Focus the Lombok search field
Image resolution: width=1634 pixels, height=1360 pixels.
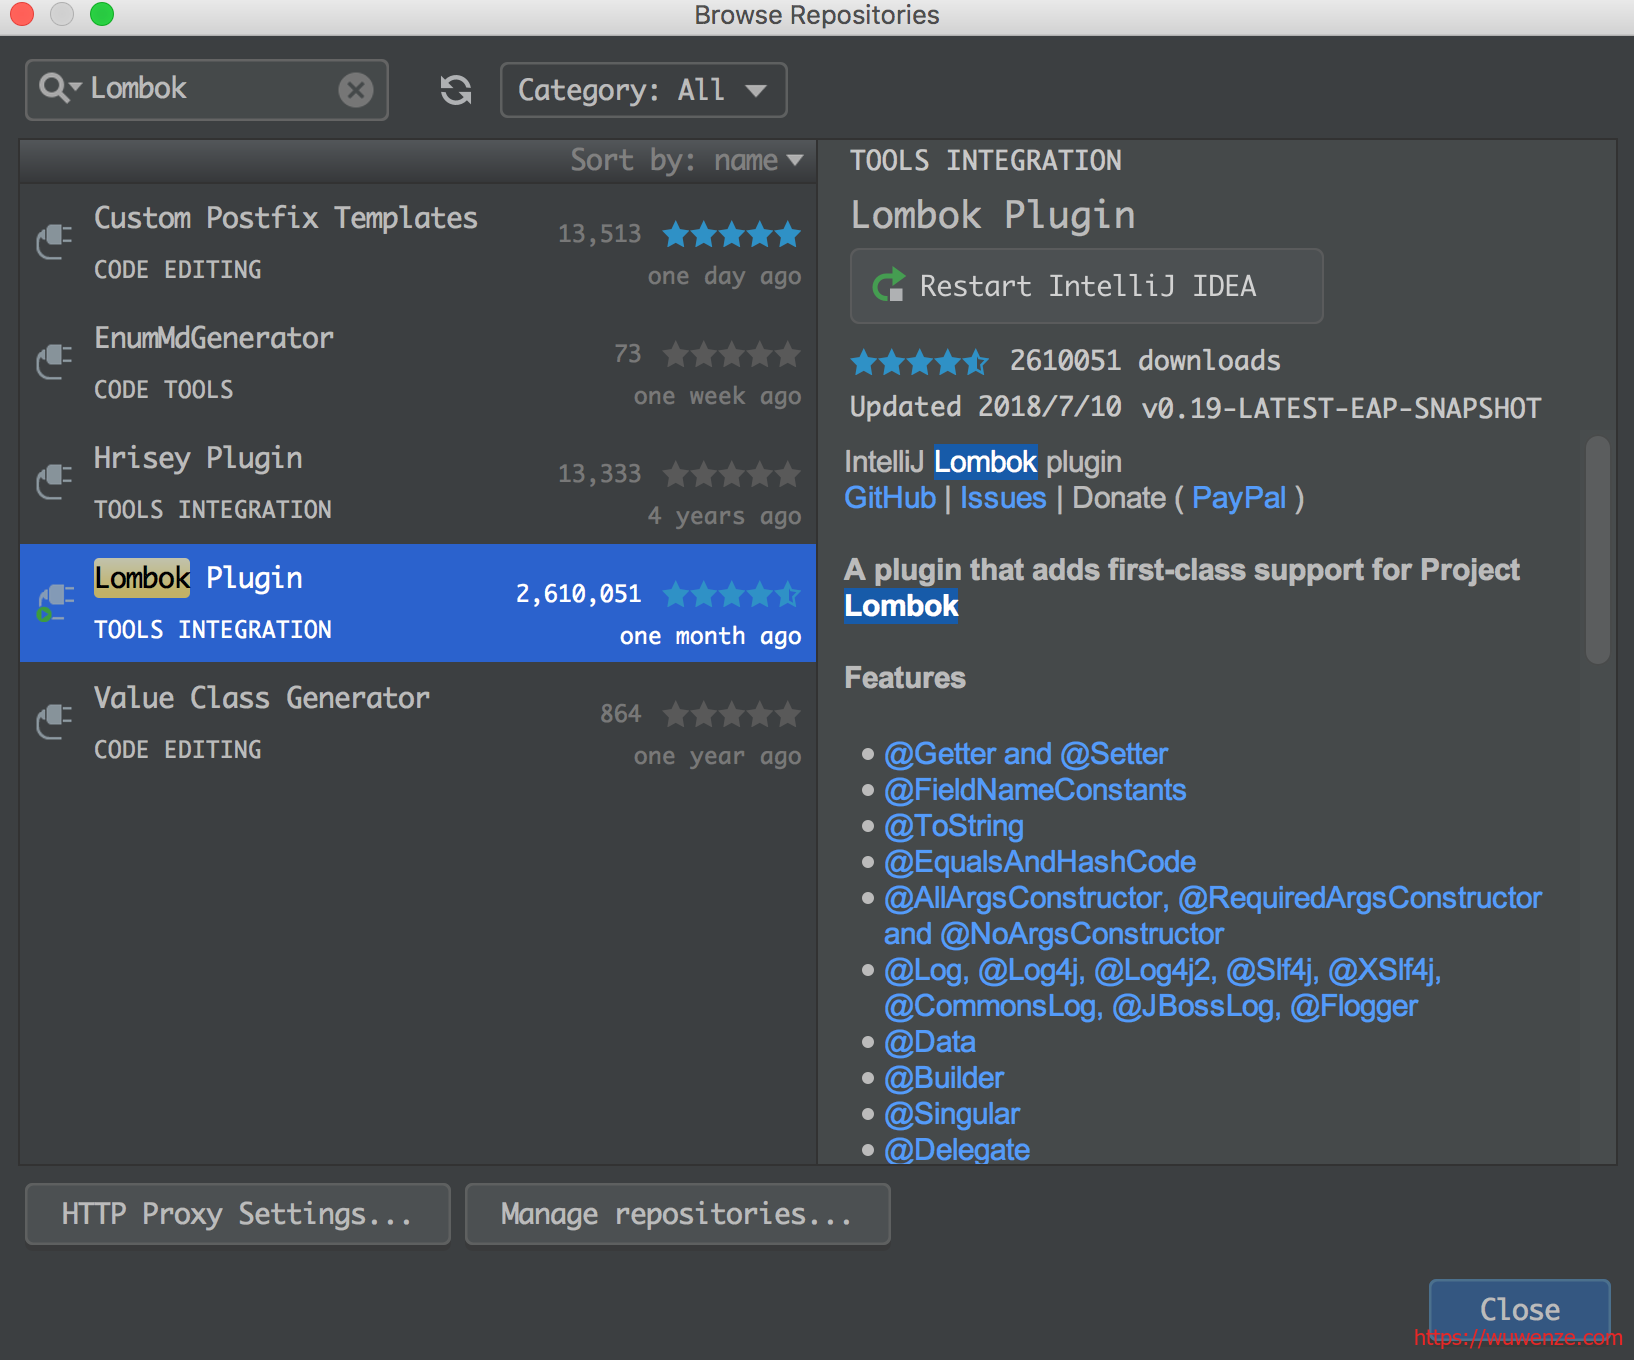(207, 90)
